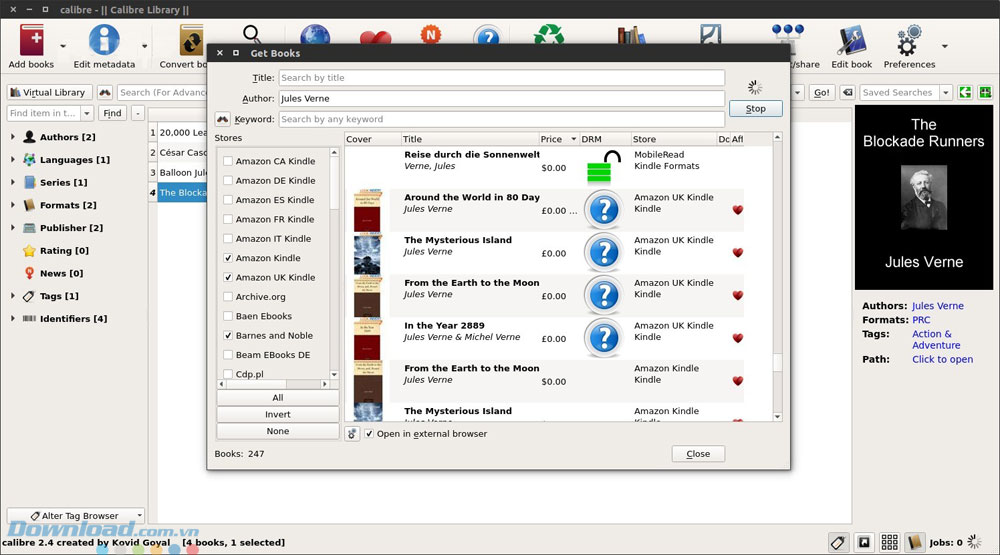Click the Close button in Get Books
The width and height of the screenshot is (1000, 555).
pyautogui.click(x=698, y=454)
